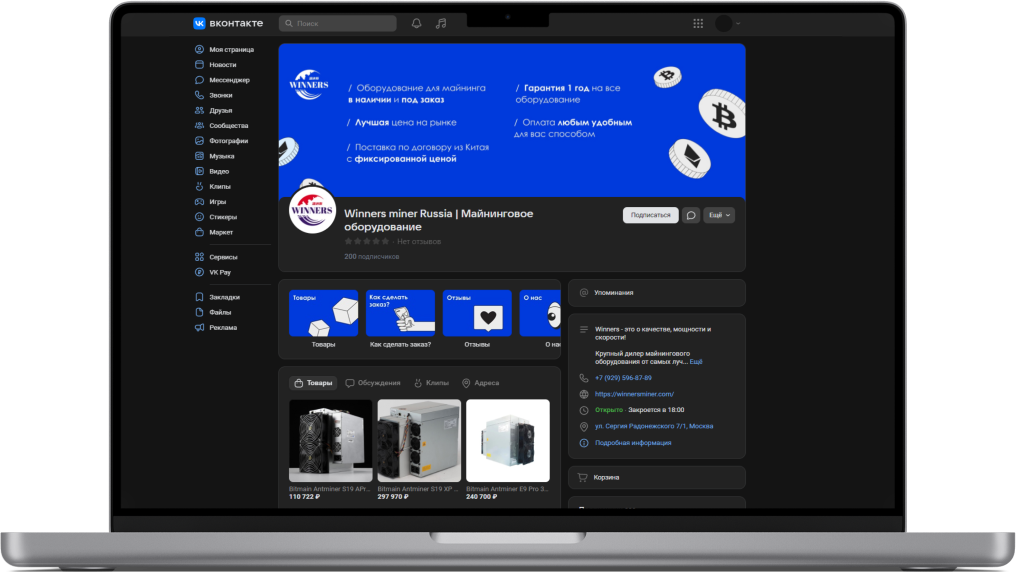This screenshot has width=1016, height=572.
Task: Click the 240 700 ₽ price
Action: [481, 497]
